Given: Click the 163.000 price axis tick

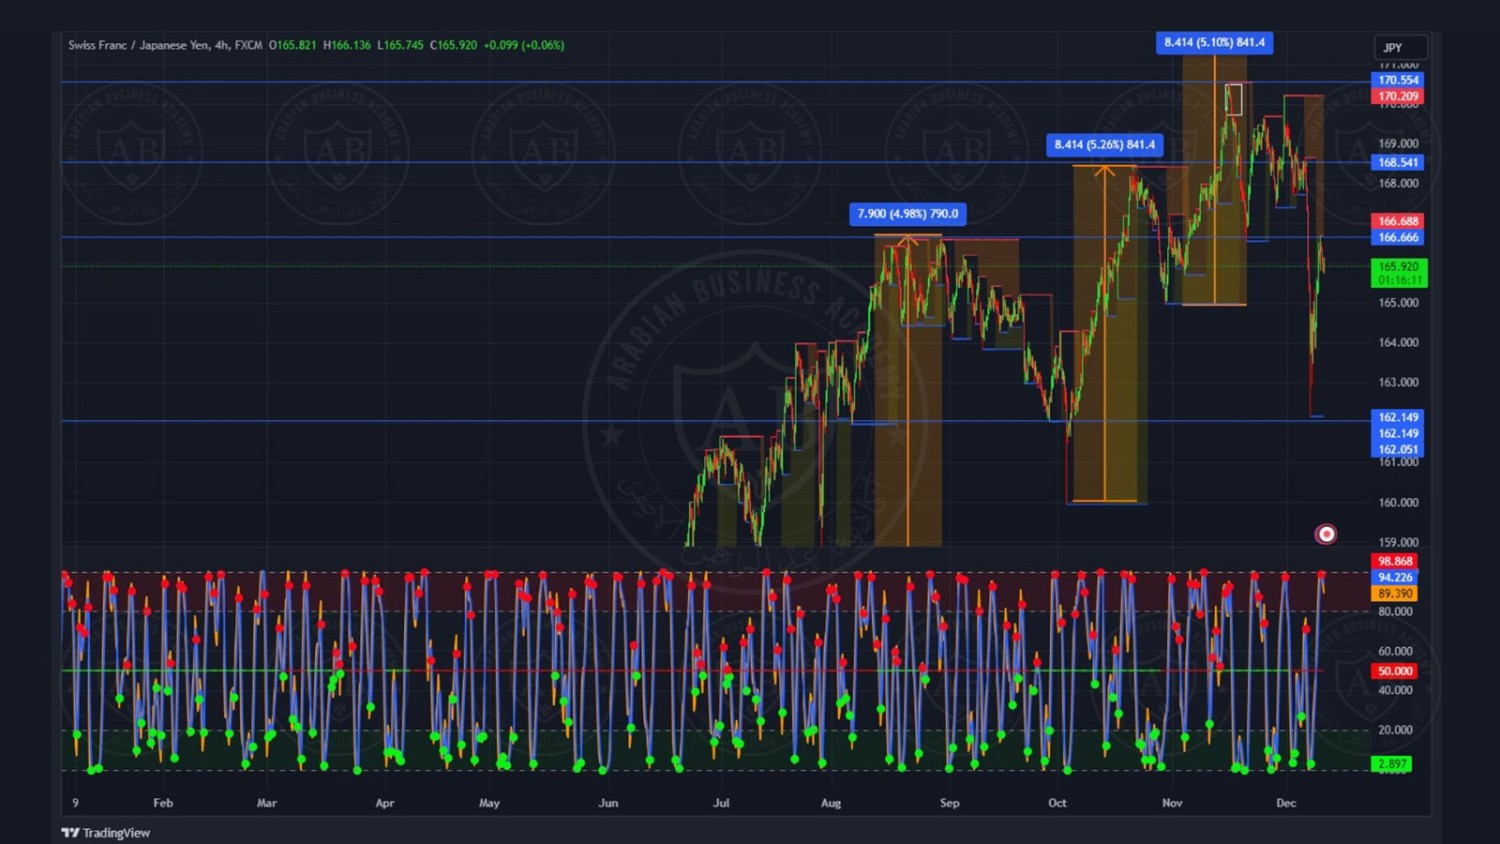Looking at the screenshot, I should 1398,382.
